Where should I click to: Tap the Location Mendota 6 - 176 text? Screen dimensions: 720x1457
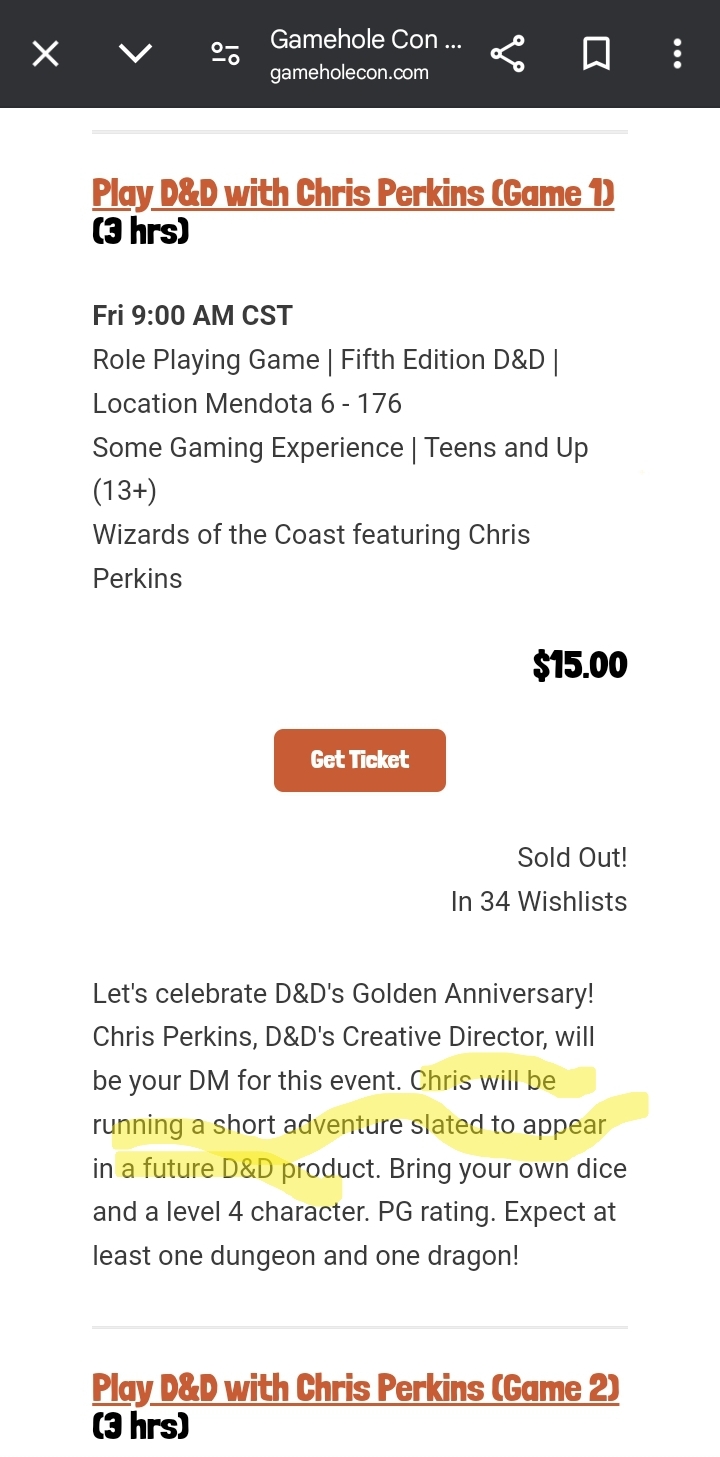pyautogui.click(x=247, y=404)
